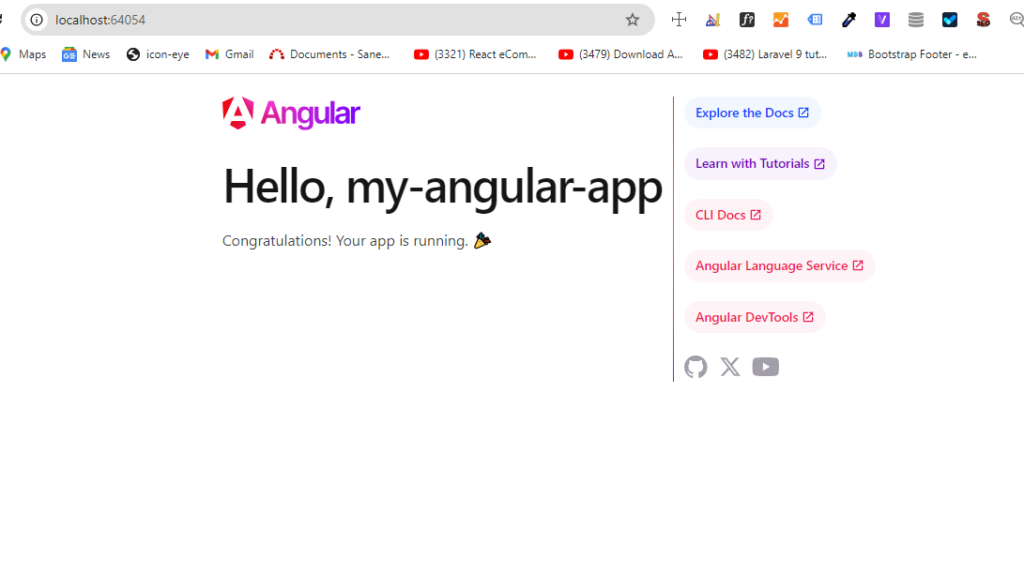The width and height of the screenshot is (1024, 574).
Task: Click the 'Hello, my-angular-app' heading
Action: pyautogui.click(x=443, y=187)
